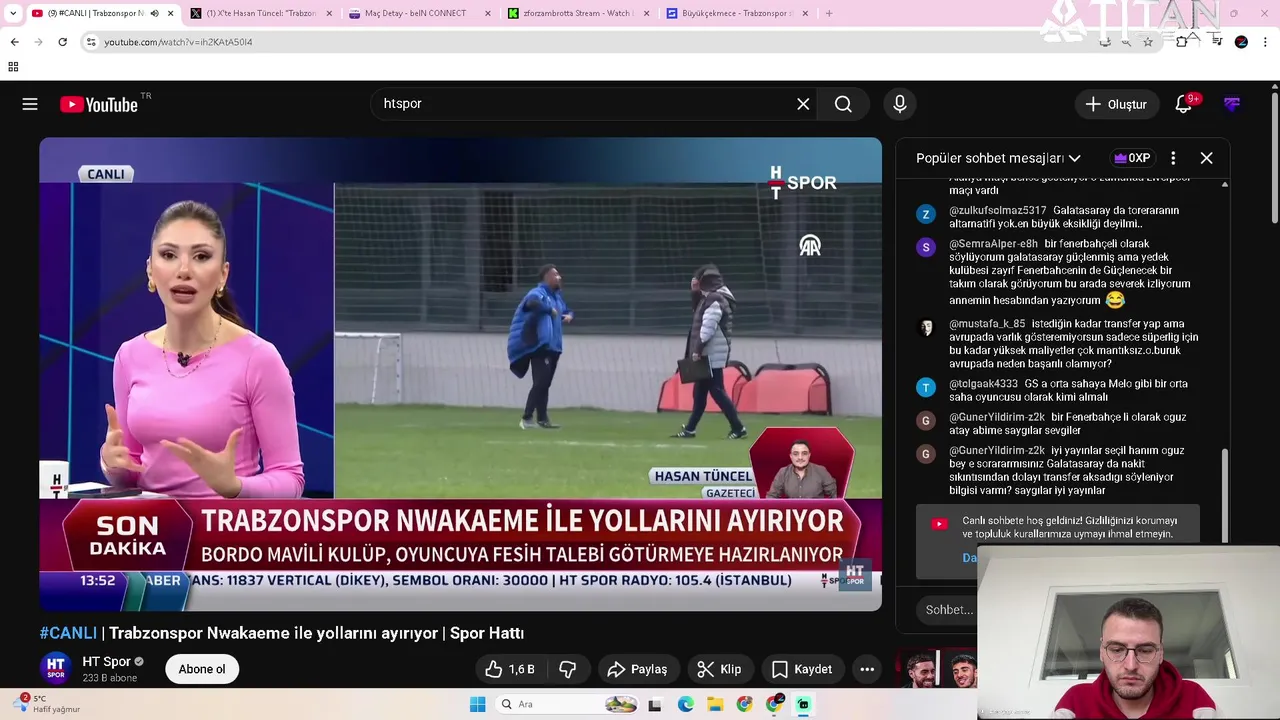Switch to the Maç Detay beIN CONNECT tab

[x=420, y=13]
